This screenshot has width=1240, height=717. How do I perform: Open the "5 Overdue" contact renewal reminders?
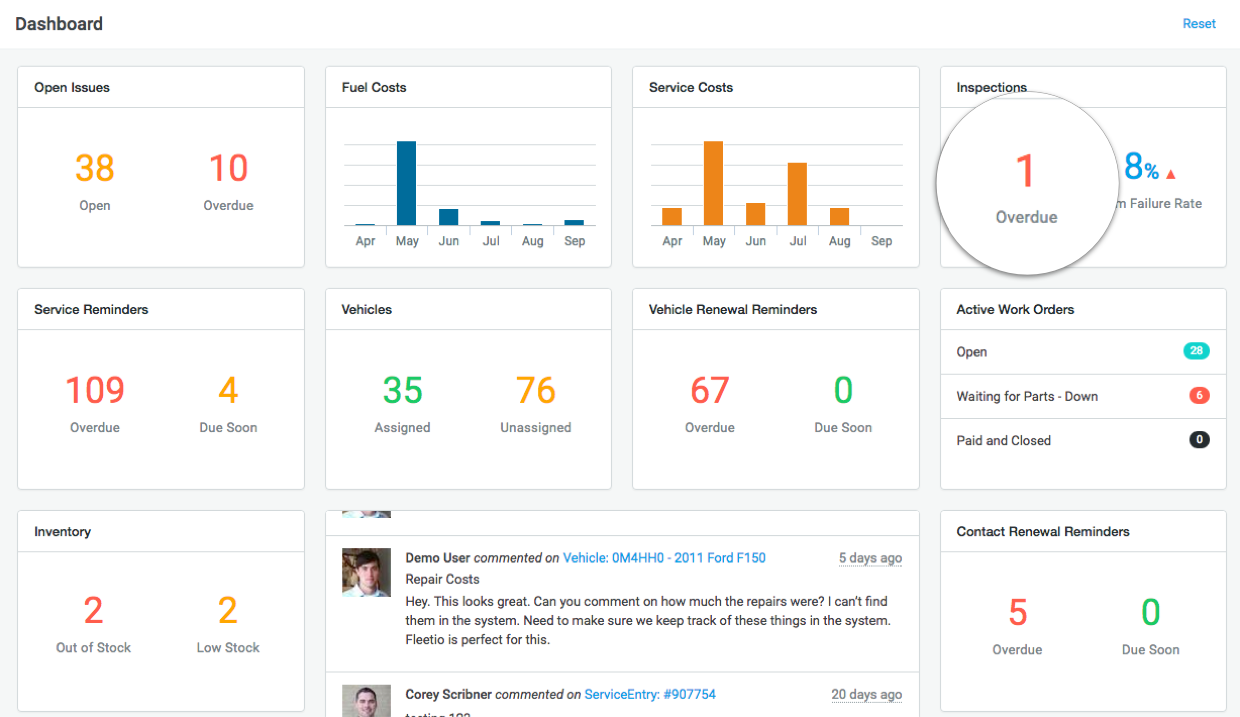(1017, 611)
